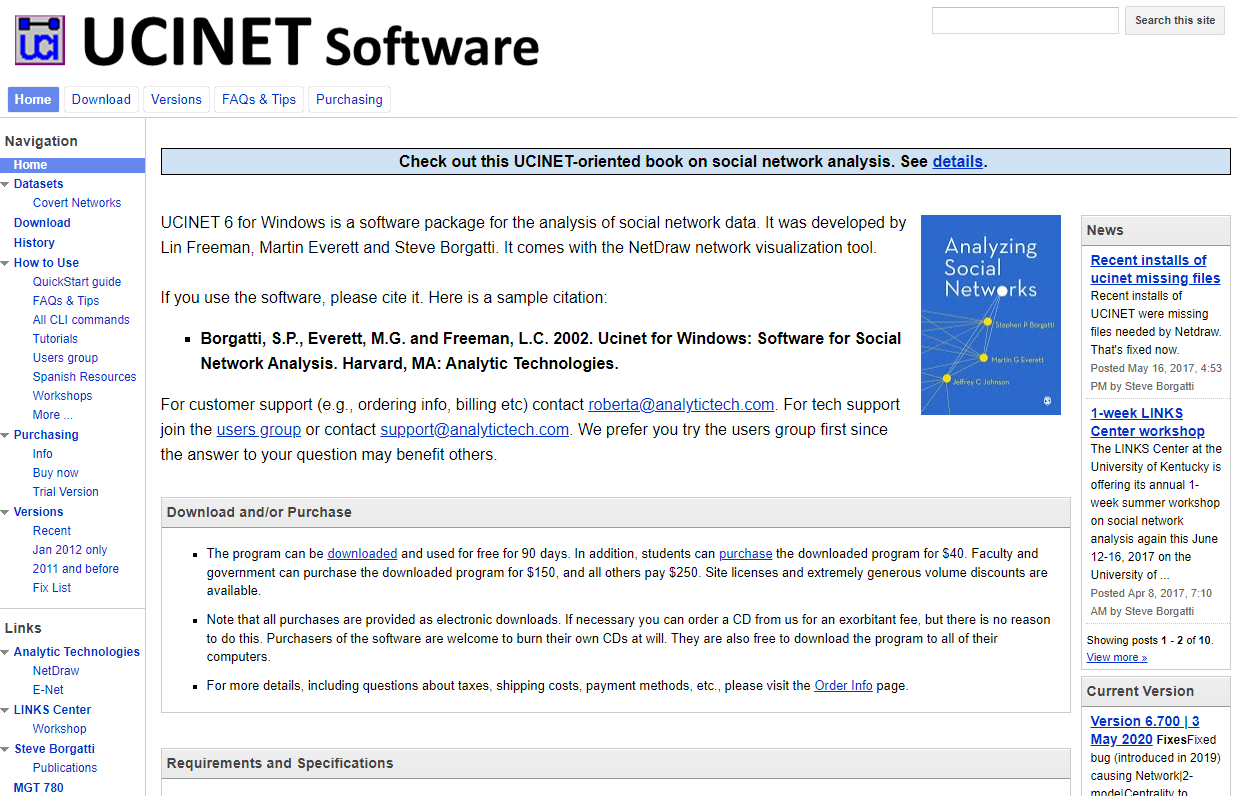Focus the site search input field
The width and height of the screenshot is (1237, 796).
(x=1025, y=20)
